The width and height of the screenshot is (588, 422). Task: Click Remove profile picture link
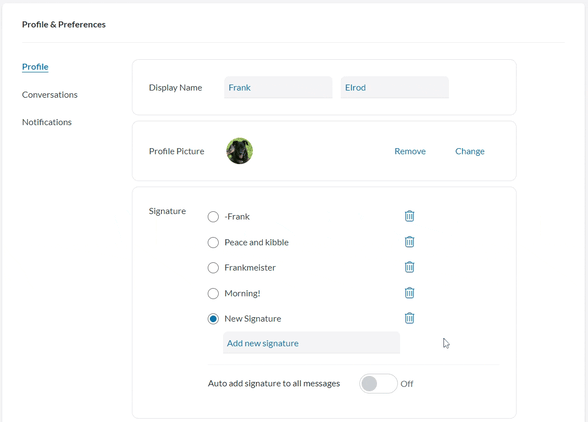tap(410, 151)
